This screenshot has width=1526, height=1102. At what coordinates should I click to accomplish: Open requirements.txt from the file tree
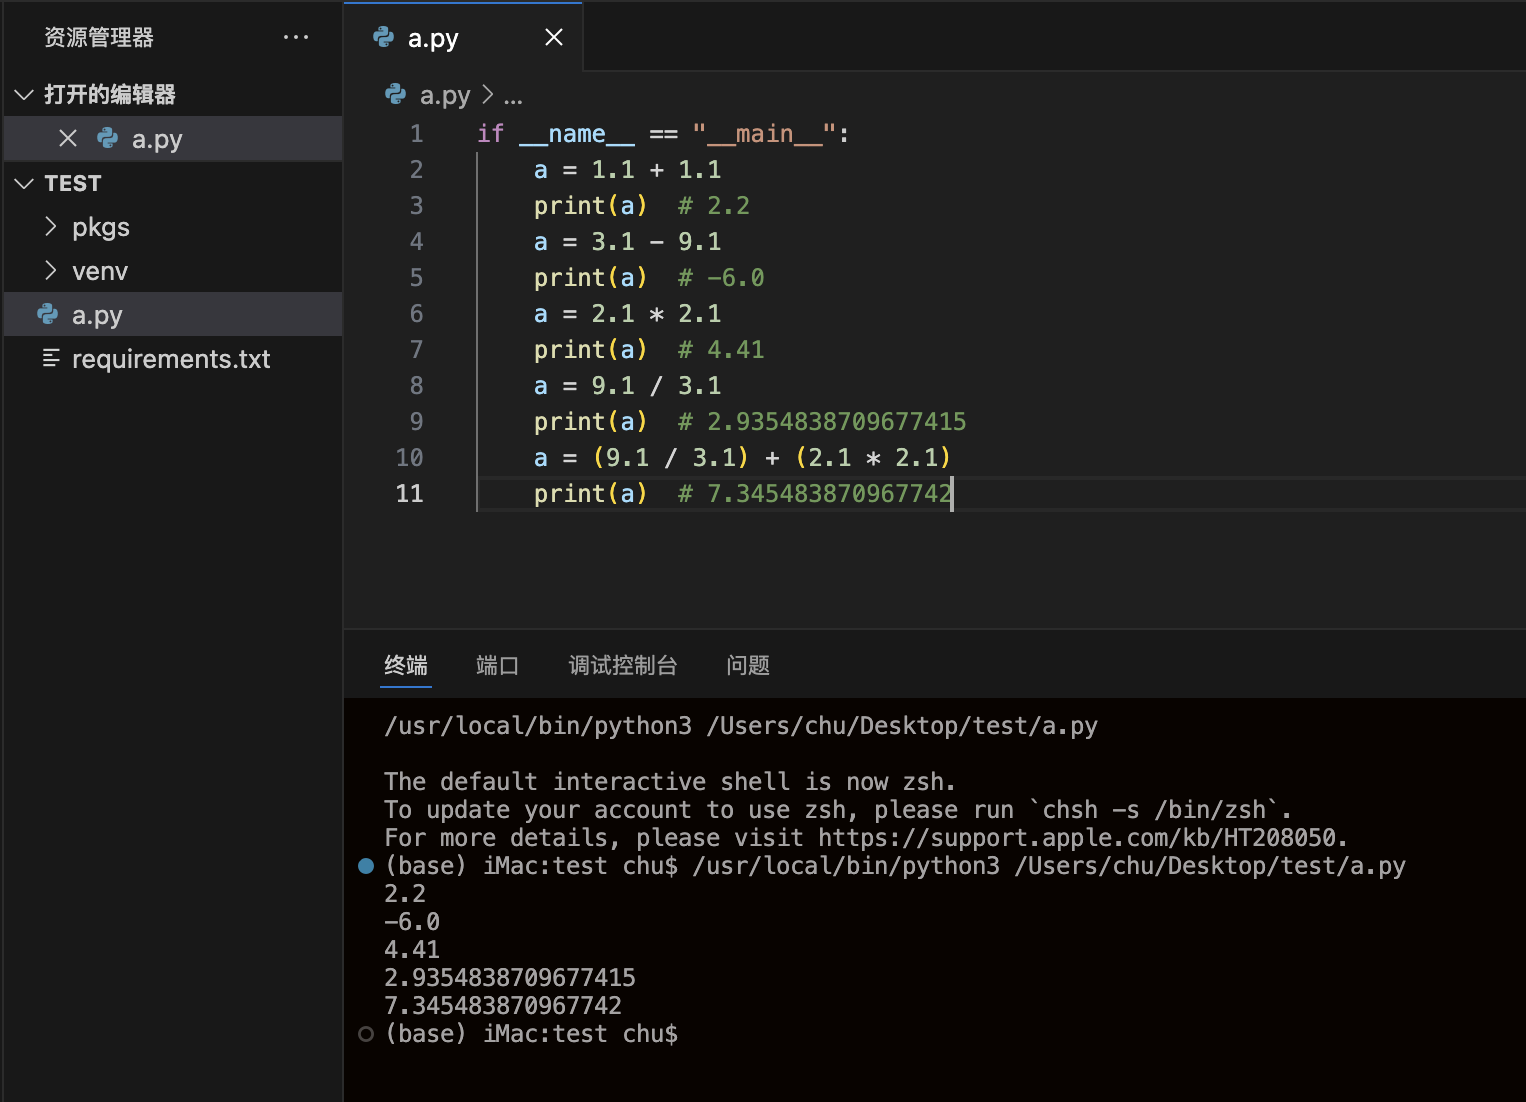pos(171,359)
